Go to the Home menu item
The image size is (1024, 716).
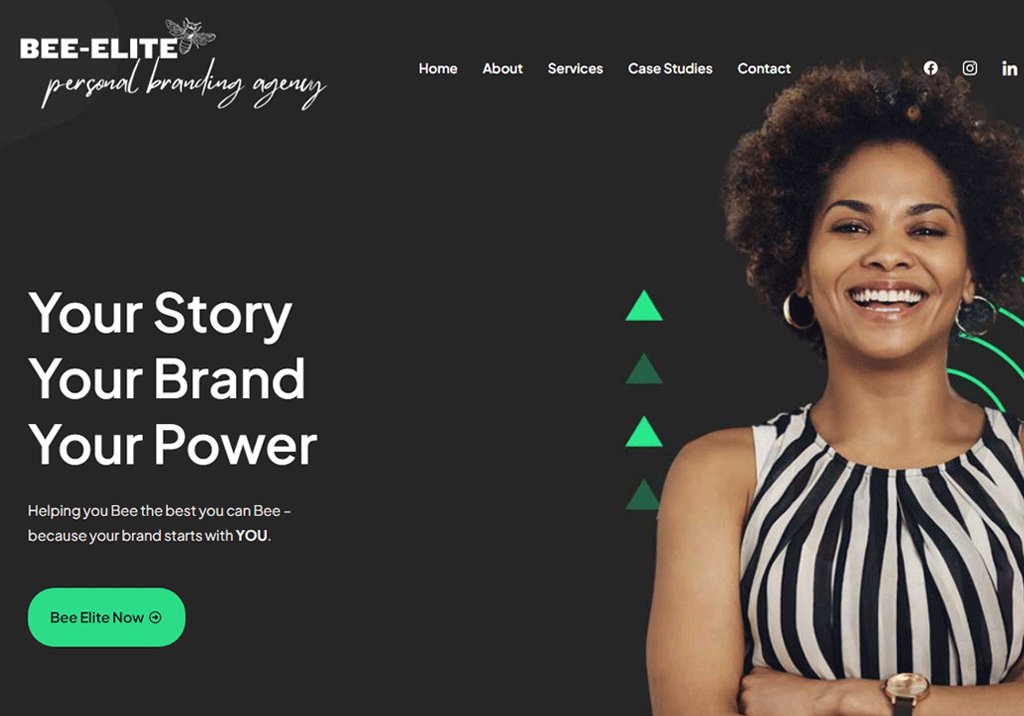click(x=438, y=69)
